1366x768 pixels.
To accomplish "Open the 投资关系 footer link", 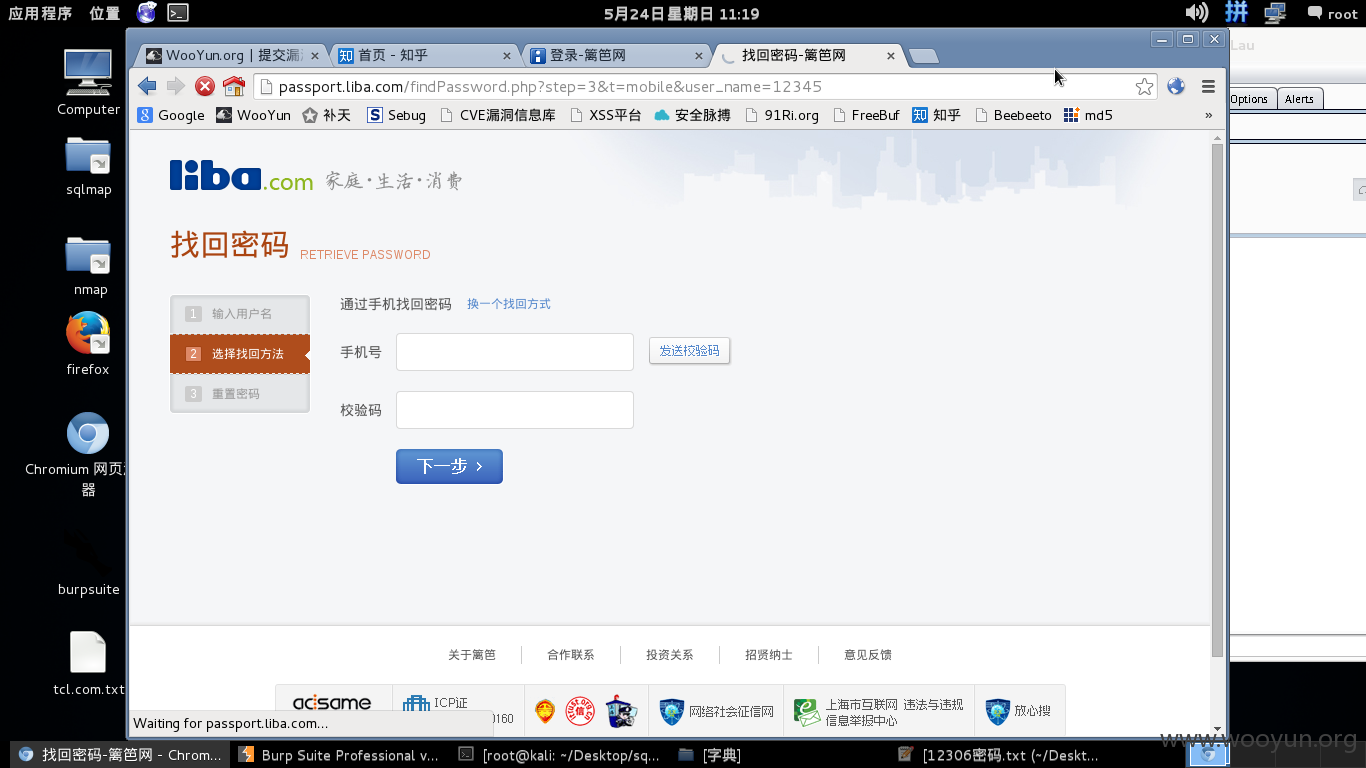I will pos(670,655).
